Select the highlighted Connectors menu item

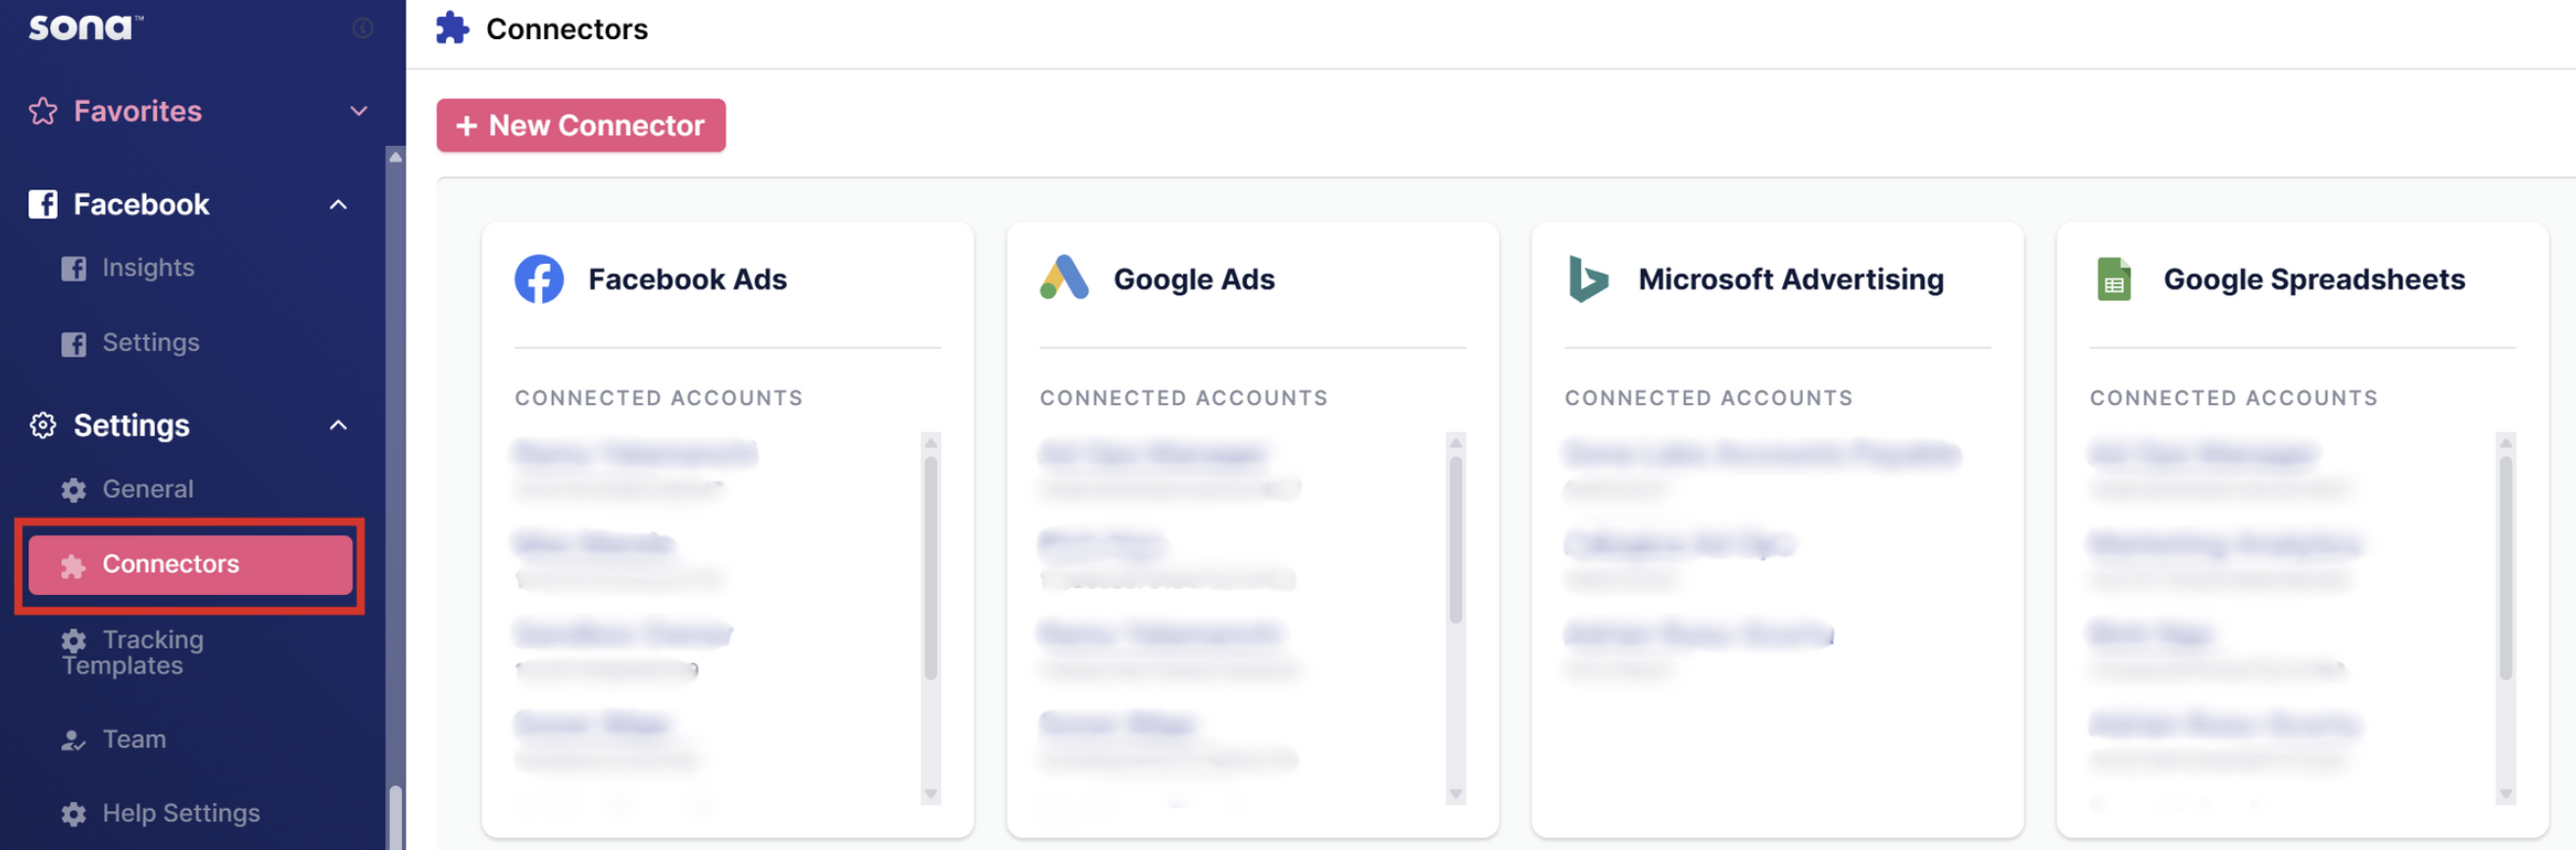(190, 565)
